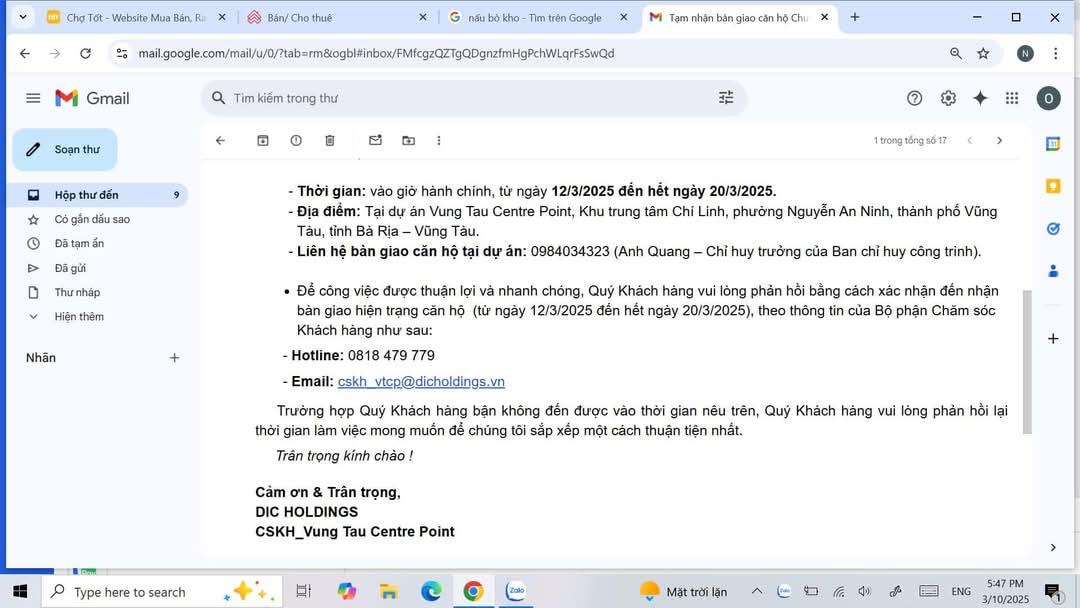The height and width of the screenshot is (608, 1080).
Task: Open Task View on taskbar
Action: point(303,591)
